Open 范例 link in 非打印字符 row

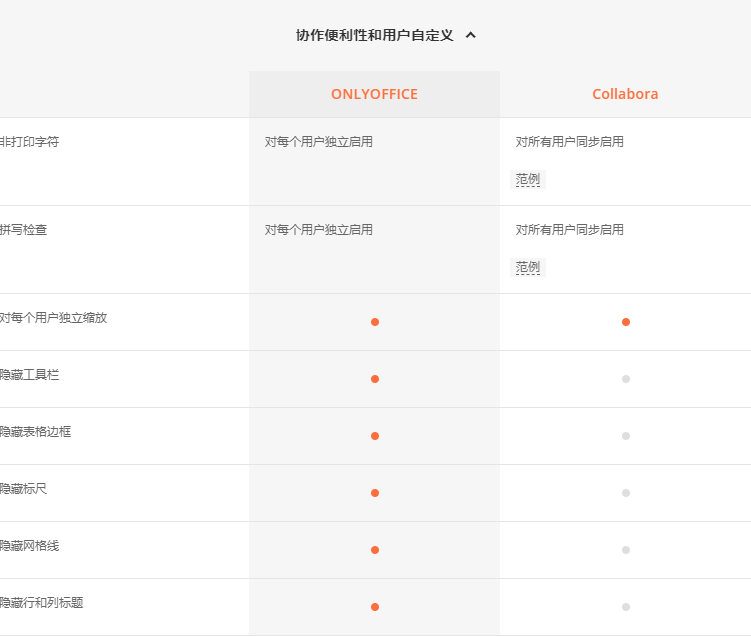(x=528, y=180)
